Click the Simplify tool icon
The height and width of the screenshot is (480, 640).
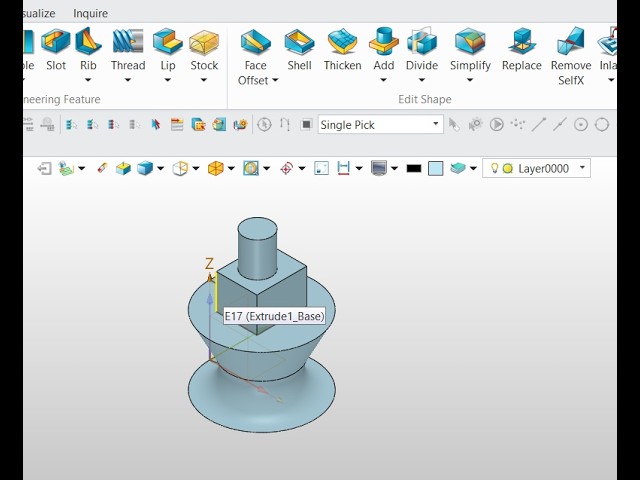pyautogui.click(x=470, y=49)
